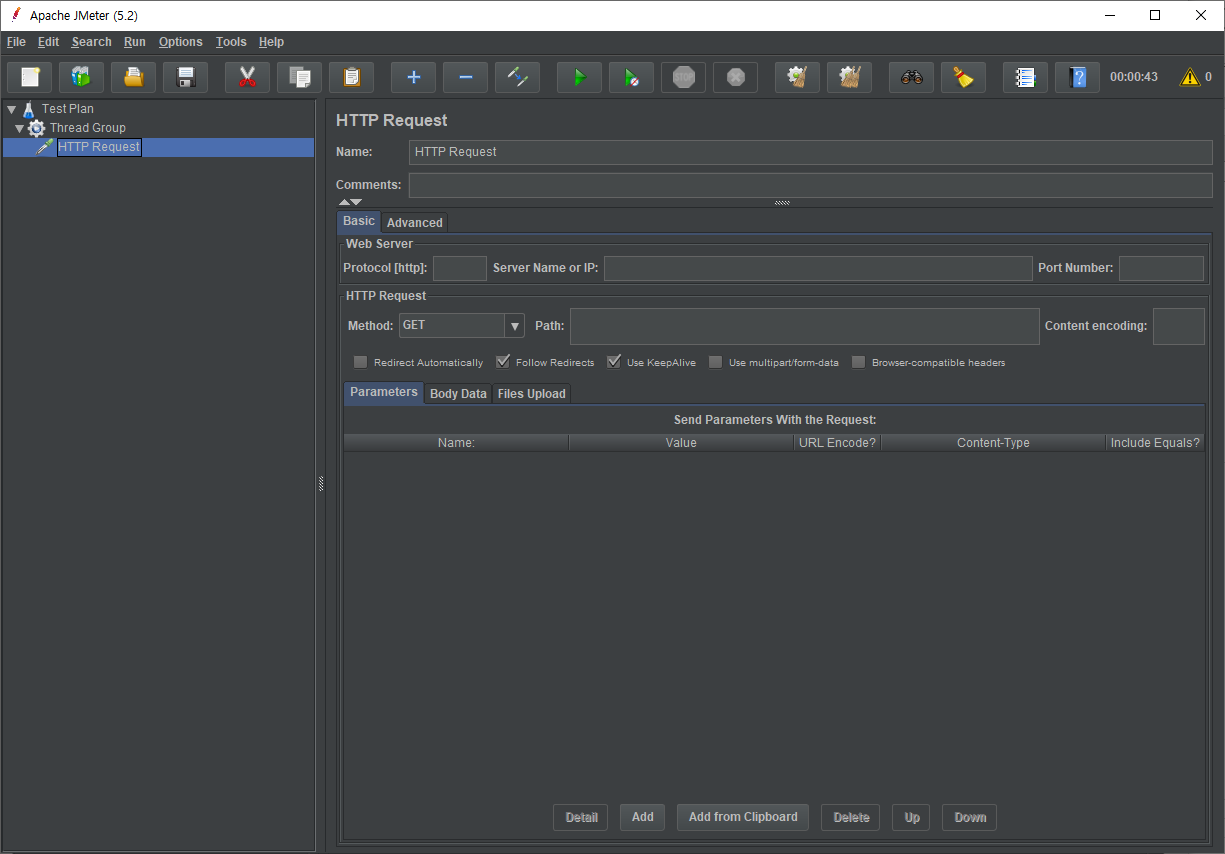This screenshot has width=1225, height=854.
Task: Open Search with binoculars icon
Action: [912, 77]
